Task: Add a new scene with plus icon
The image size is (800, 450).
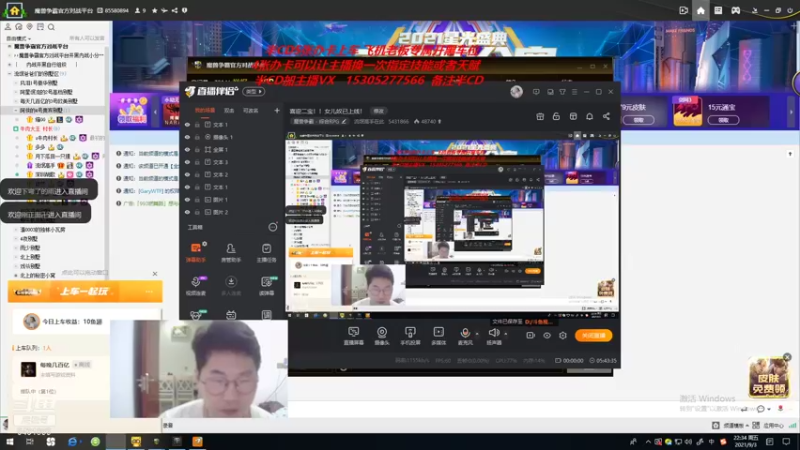Action: tap(277, 110)
